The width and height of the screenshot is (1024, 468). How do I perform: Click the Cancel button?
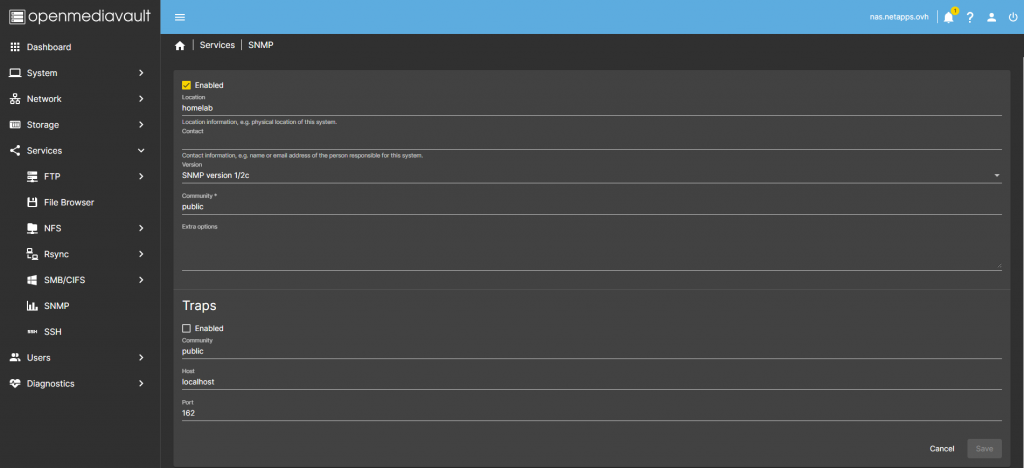click(x=942, y=449)
